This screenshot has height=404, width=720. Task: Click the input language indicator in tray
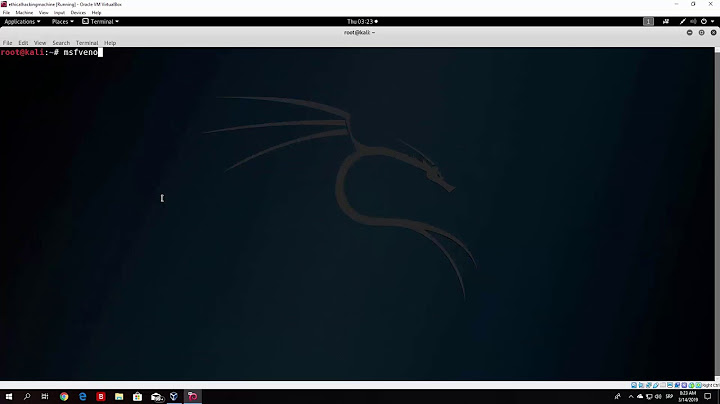pos(669,396)
